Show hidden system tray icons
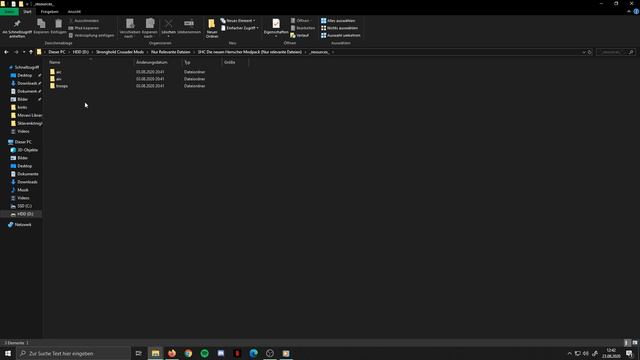 [x=569, y=353]
